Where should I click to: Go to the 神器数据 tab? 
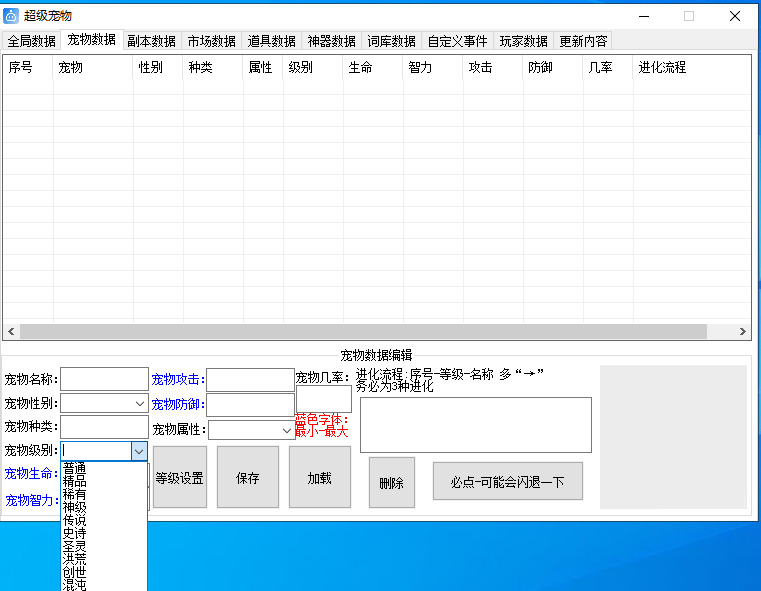[331, 41]
